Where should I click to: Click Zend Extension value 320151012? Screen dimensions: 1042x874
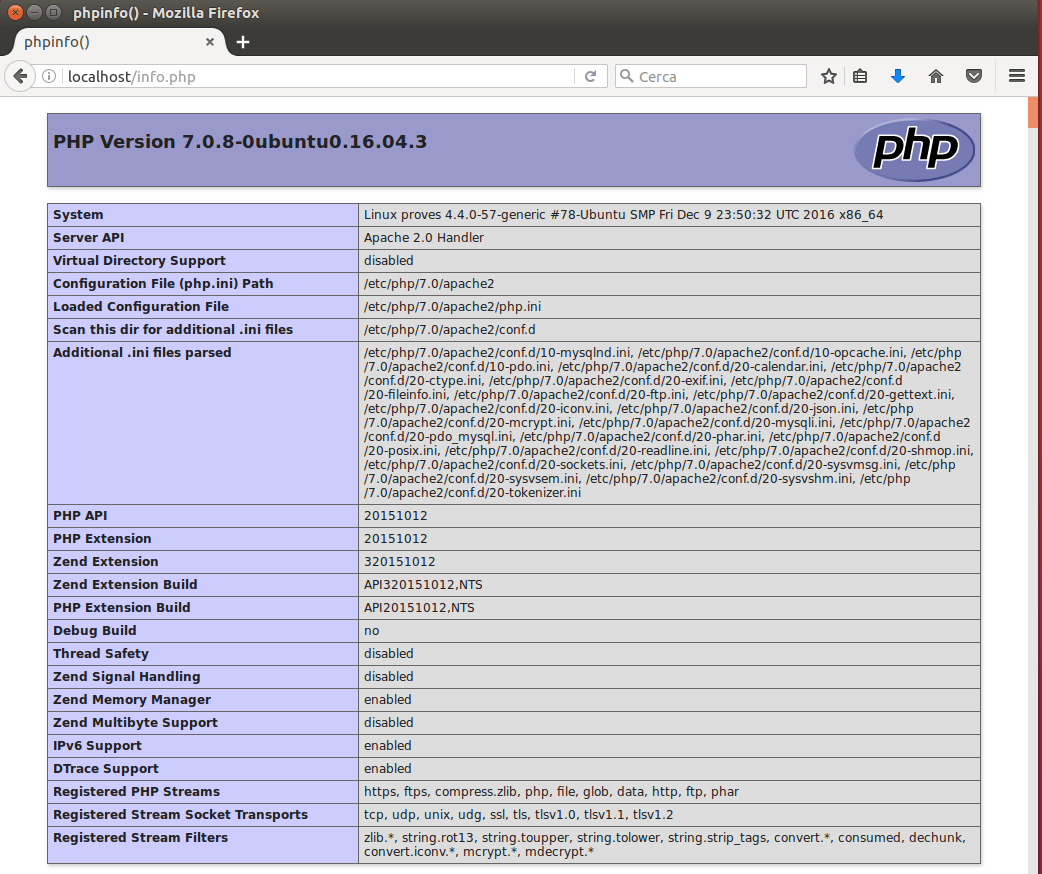399,562
